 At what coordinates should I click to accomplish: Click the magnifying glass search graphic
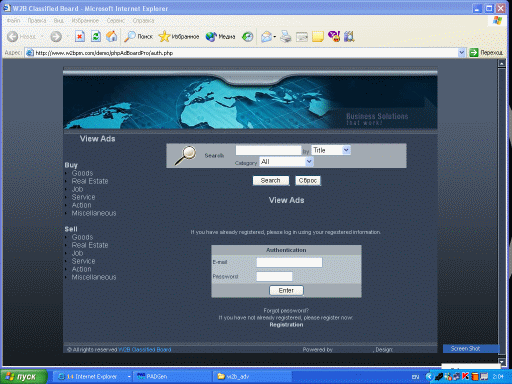[x=185, y=155]
